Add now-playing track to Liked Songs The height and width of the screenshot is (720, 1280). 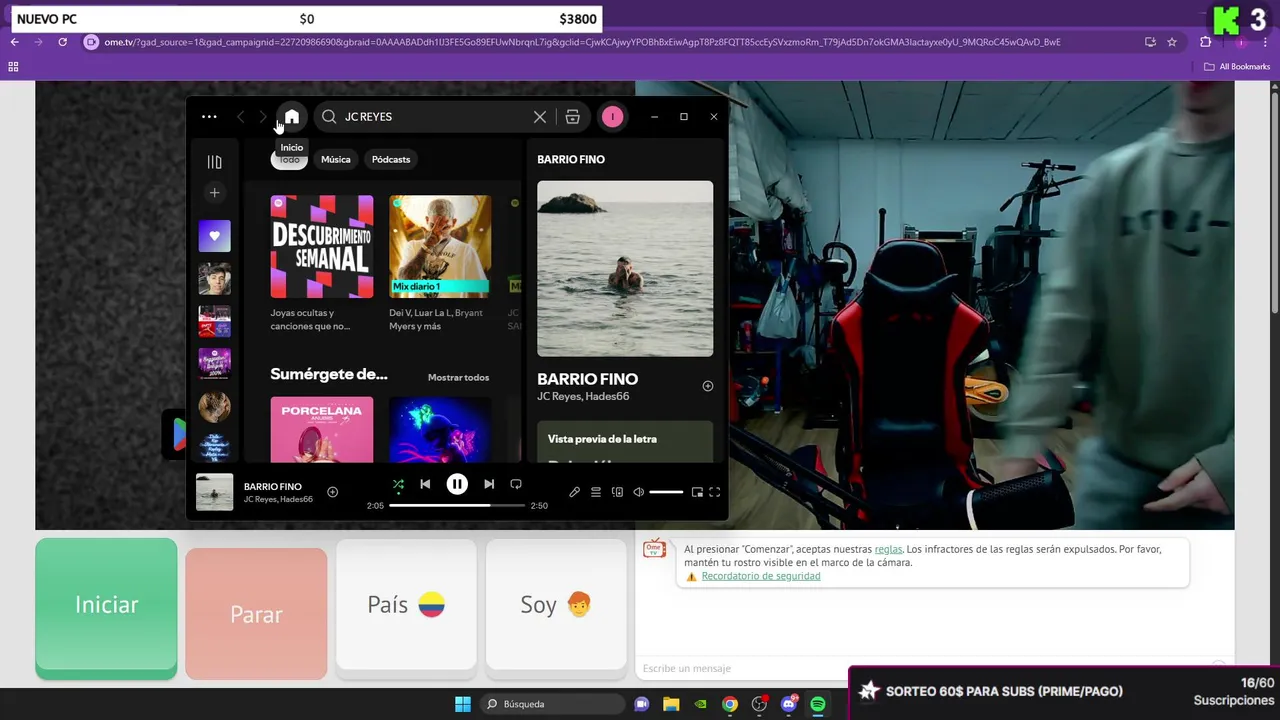pos(333,492)
